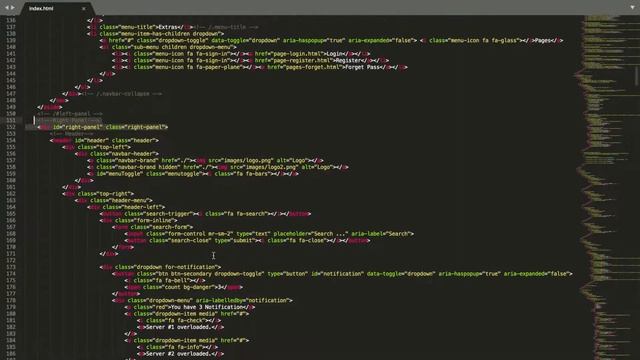
Task: Go to next tab with right arrow
Action: pos(13,7)
